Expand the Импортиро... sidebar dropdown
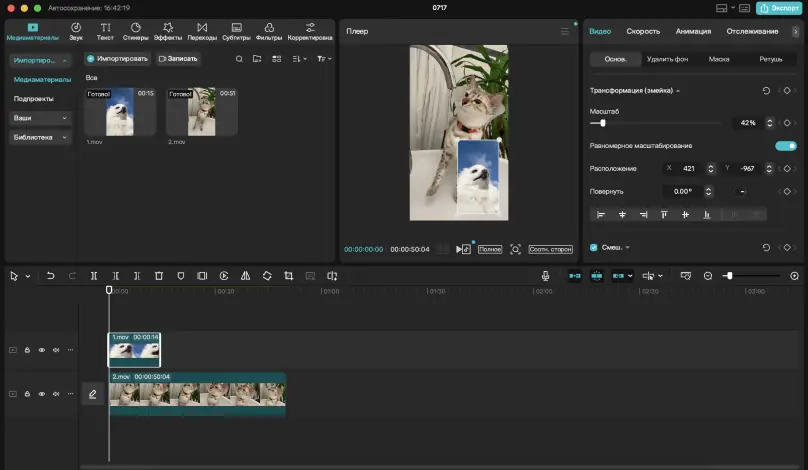Image resolution: width=808 pixels, height=470 pixels. [x=40, y=60]
